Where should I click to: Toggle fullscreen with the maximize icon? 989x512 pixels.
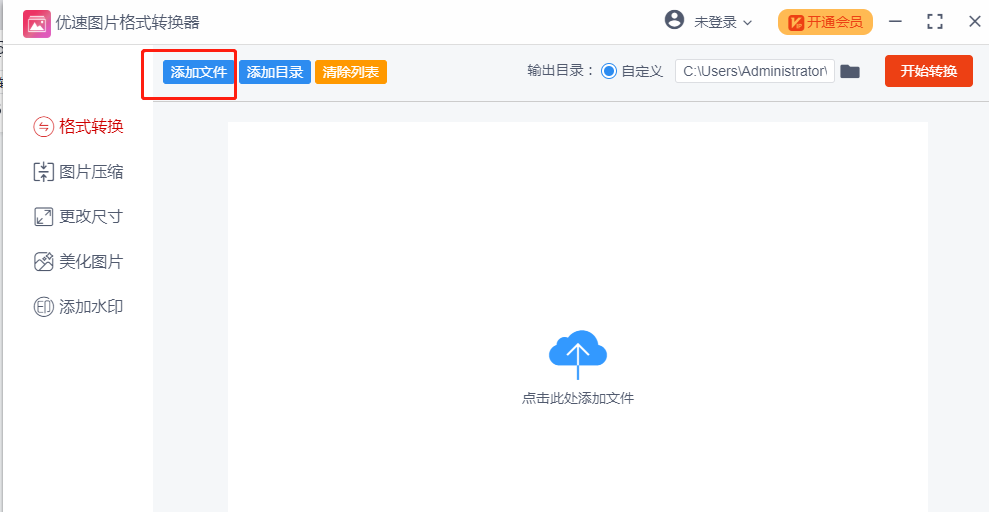pyautogui.click(x=935, y=22)
